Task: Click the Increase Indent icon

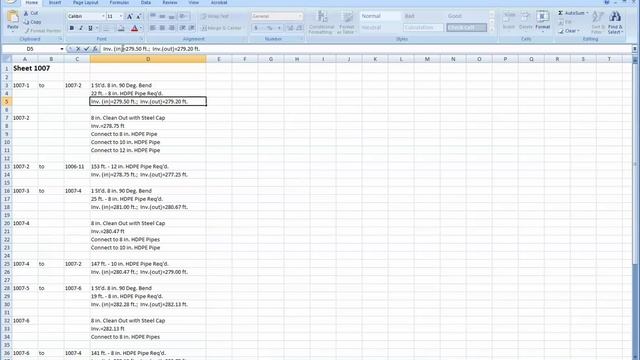Action: pyautogui.click(x=191, y=28)
